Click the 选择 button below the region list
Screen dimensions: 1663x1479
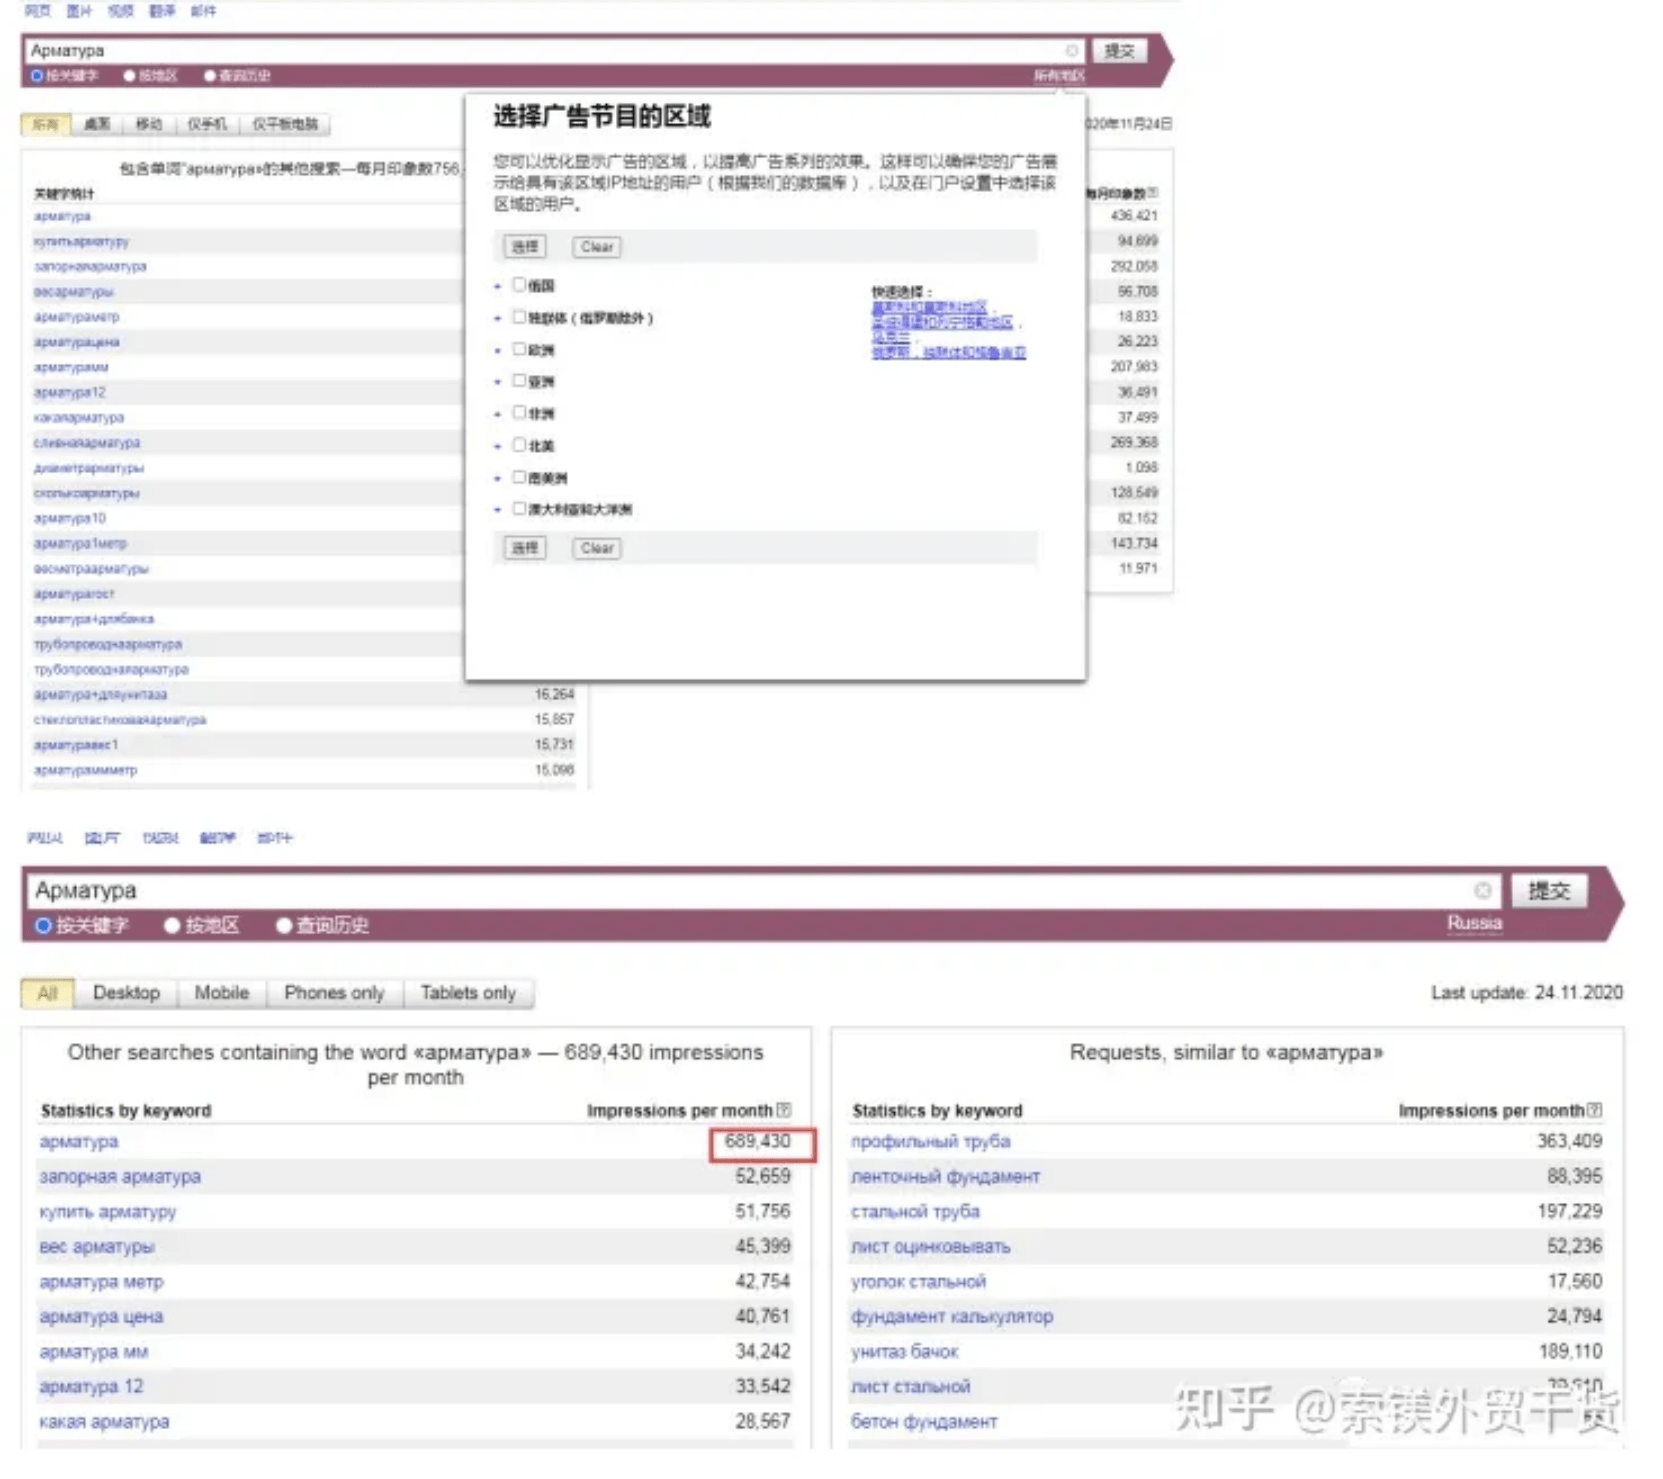tap(525, 548)
